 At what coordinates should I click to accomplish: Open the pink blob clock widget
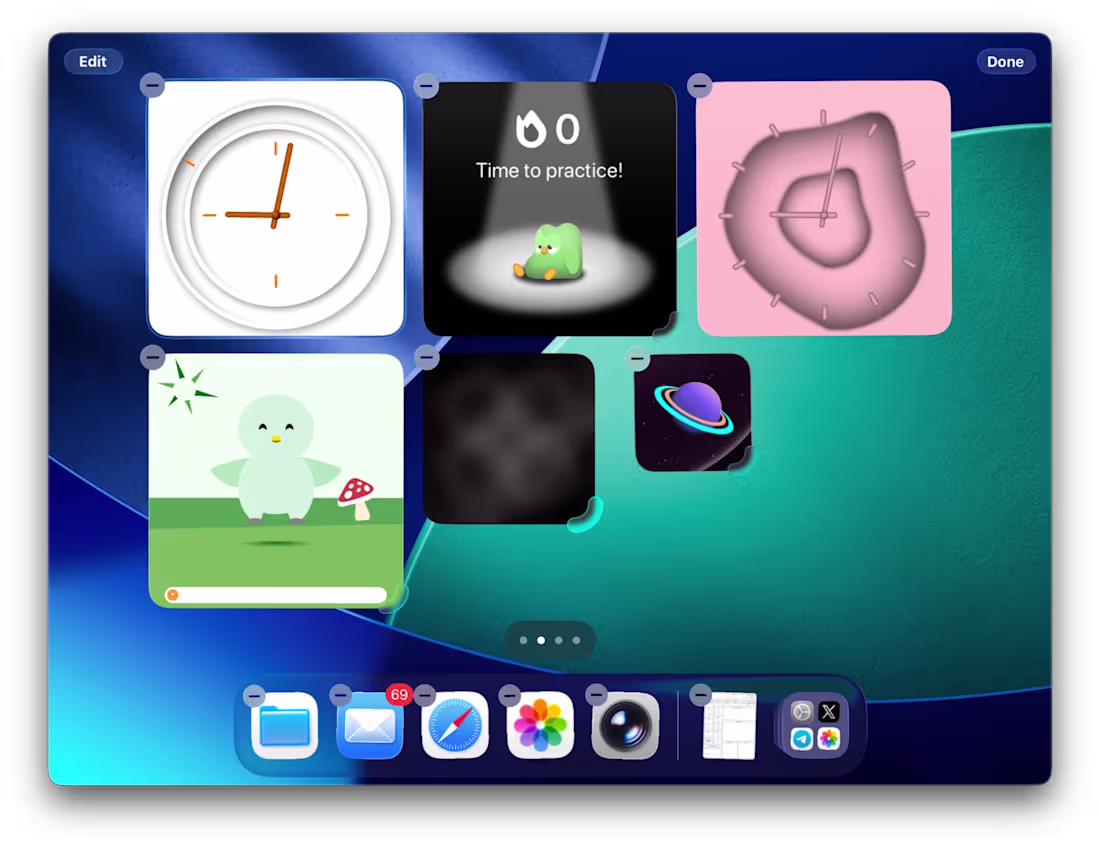click(824, 208)
